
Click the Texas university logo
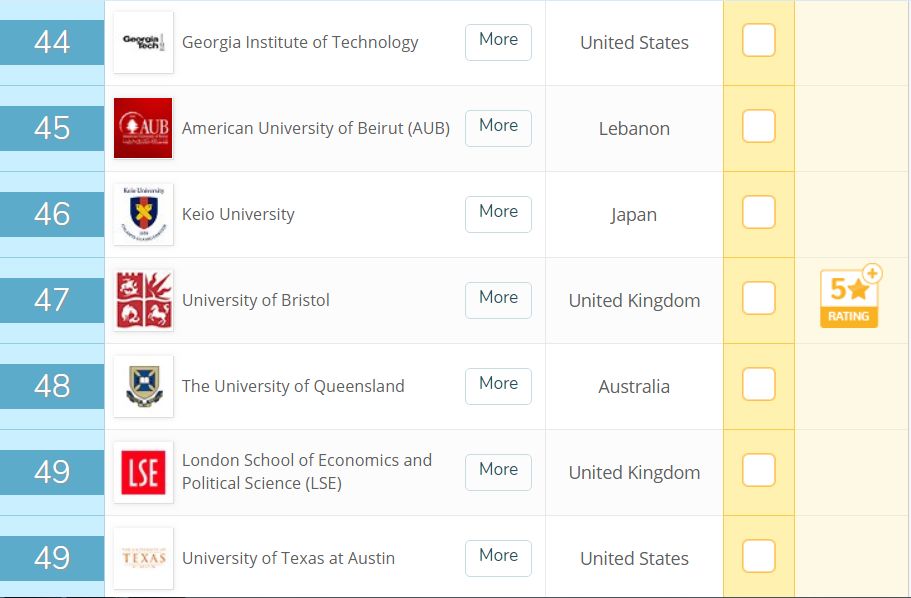144,558
